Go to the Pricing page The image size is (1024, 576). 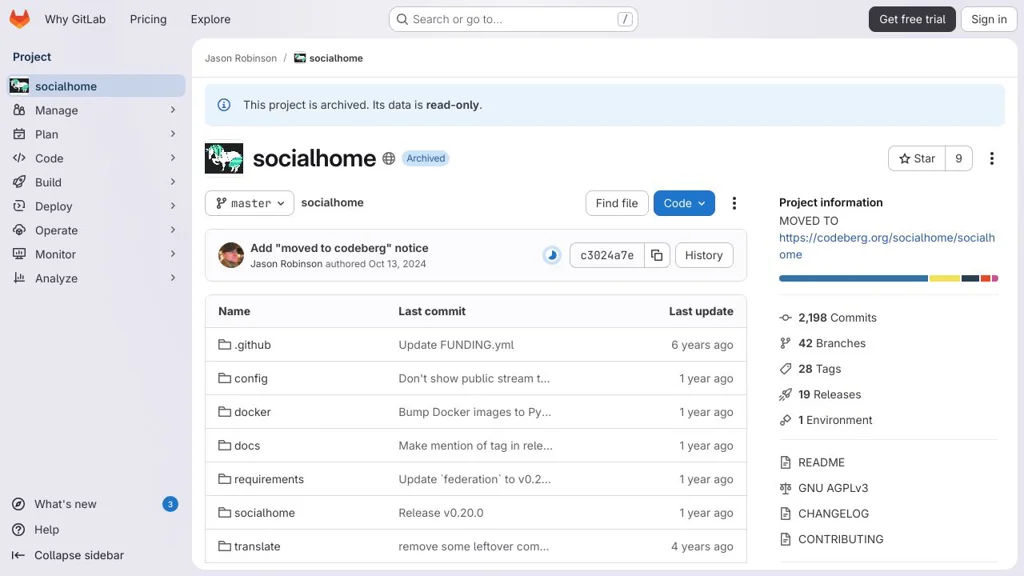click(x=148, y=19)
